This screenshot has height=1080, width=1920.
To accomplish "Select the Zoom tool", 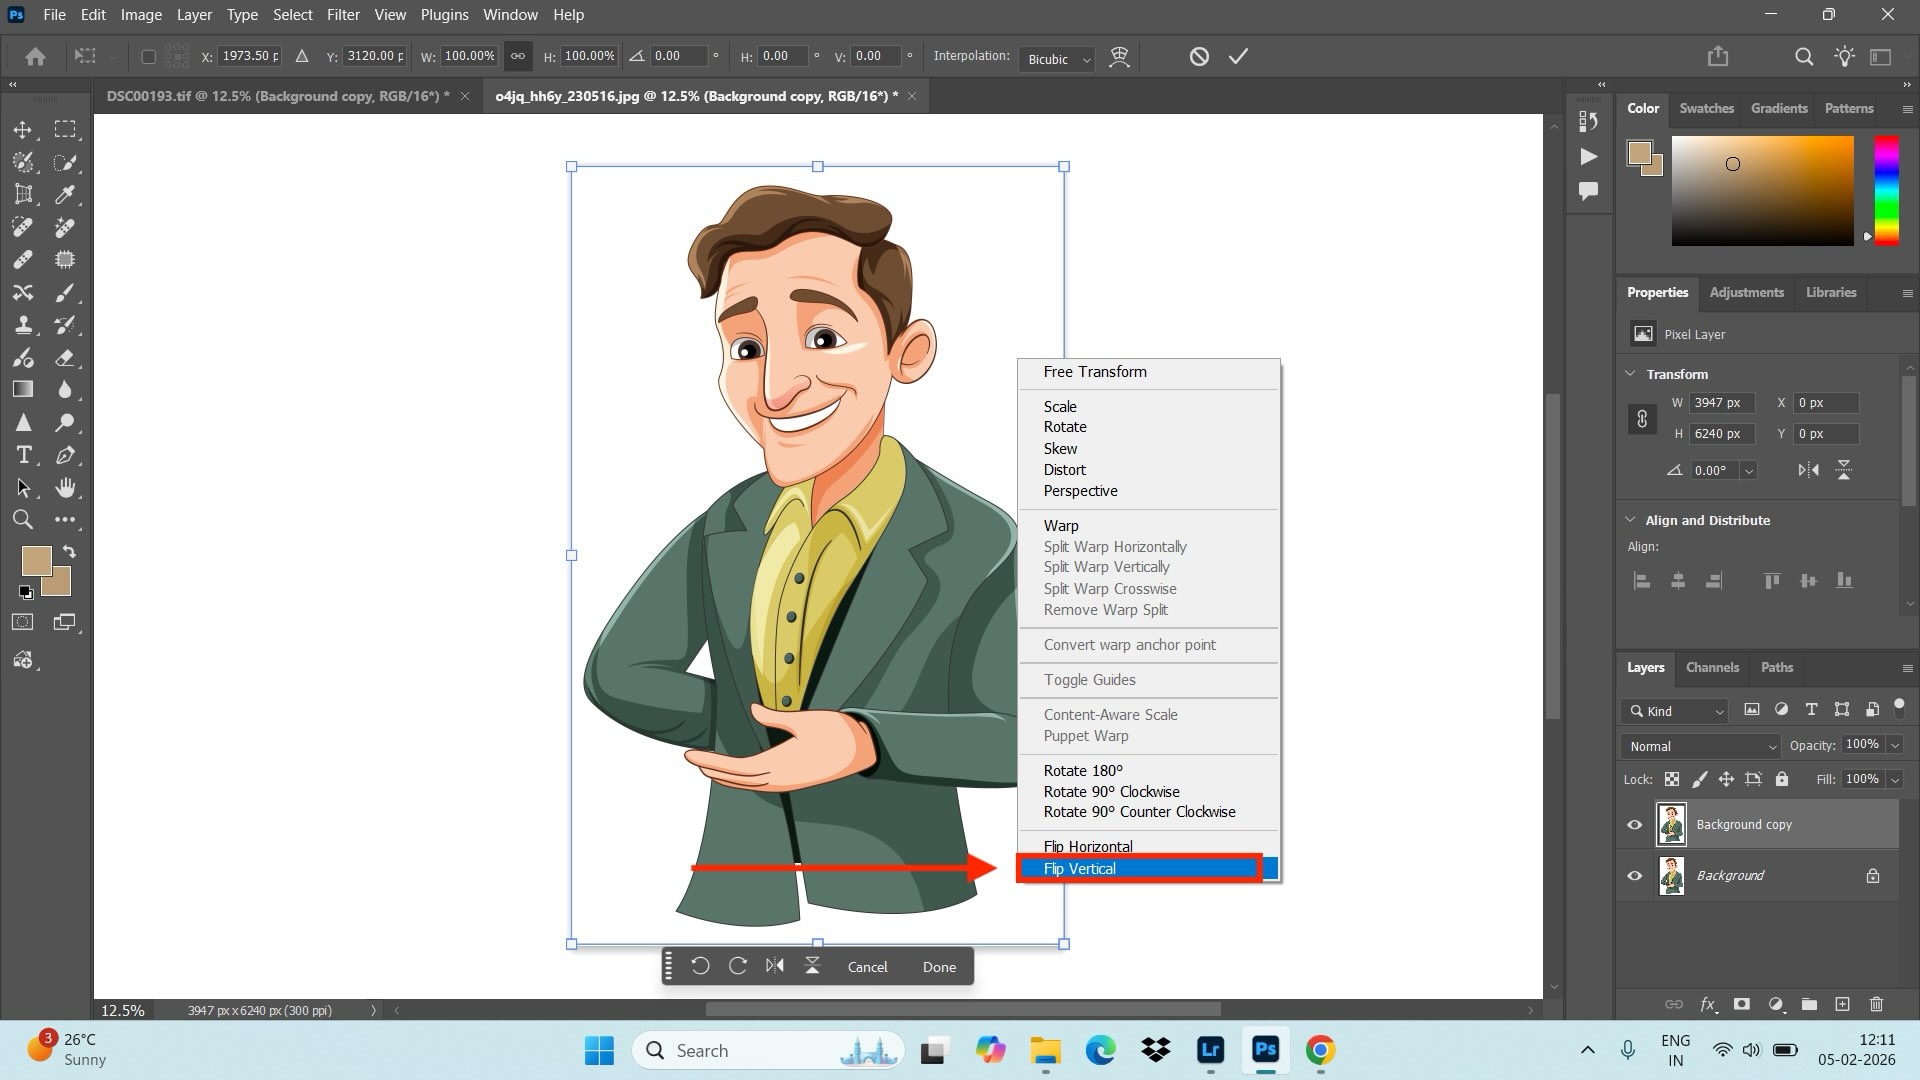I will tap(24, 520).
